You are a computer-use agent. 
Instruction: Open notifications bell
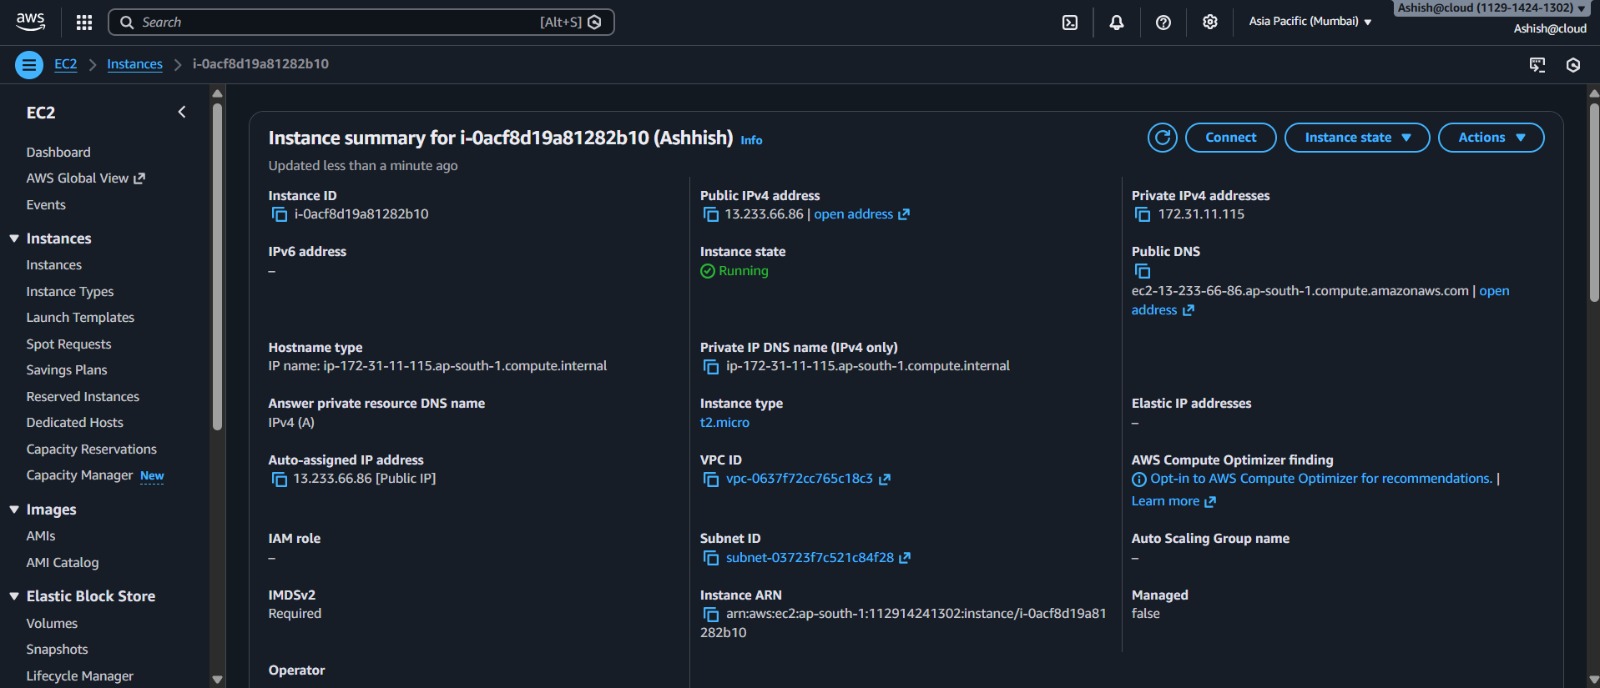1117,22
